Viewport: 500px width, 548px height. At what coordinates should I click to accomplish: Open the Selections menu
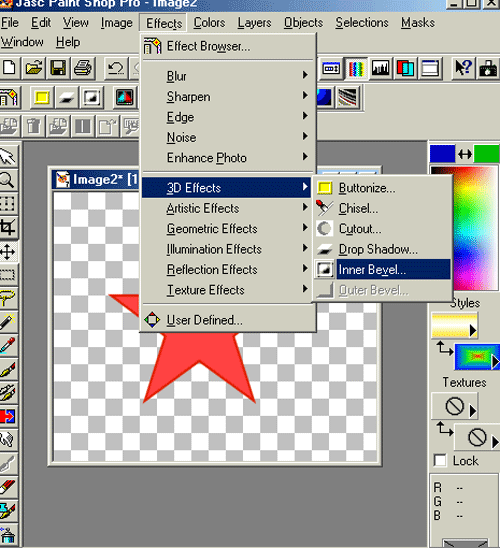362,23
